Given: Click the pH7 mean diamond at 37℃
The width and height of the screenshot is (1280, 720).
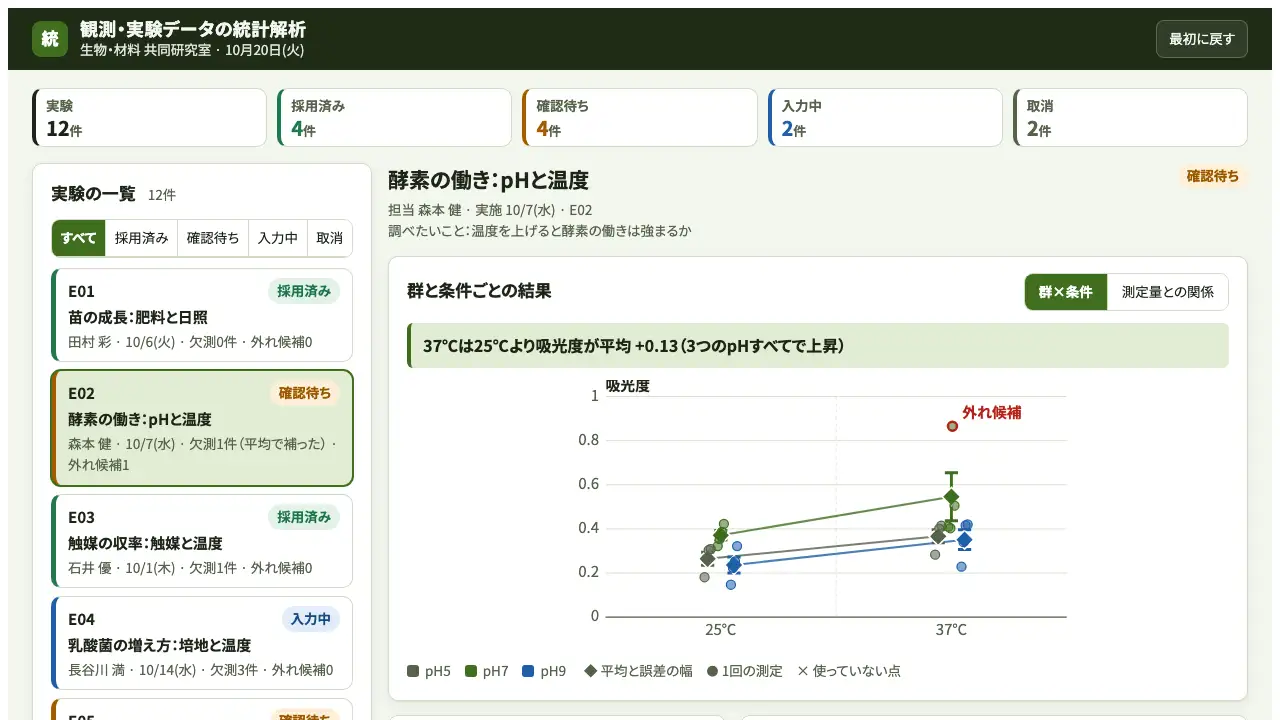Looking at the screenshot, I should pyautogui.click(x=951, y=497).
